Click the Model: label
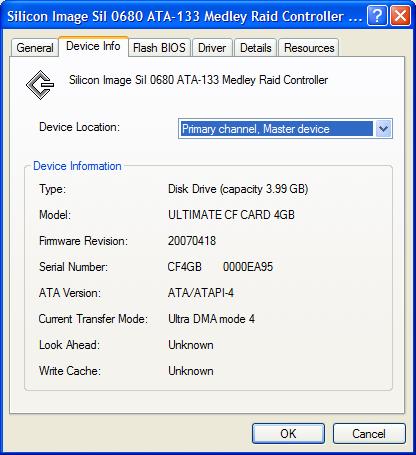416x455 pixels. [55, 215]
